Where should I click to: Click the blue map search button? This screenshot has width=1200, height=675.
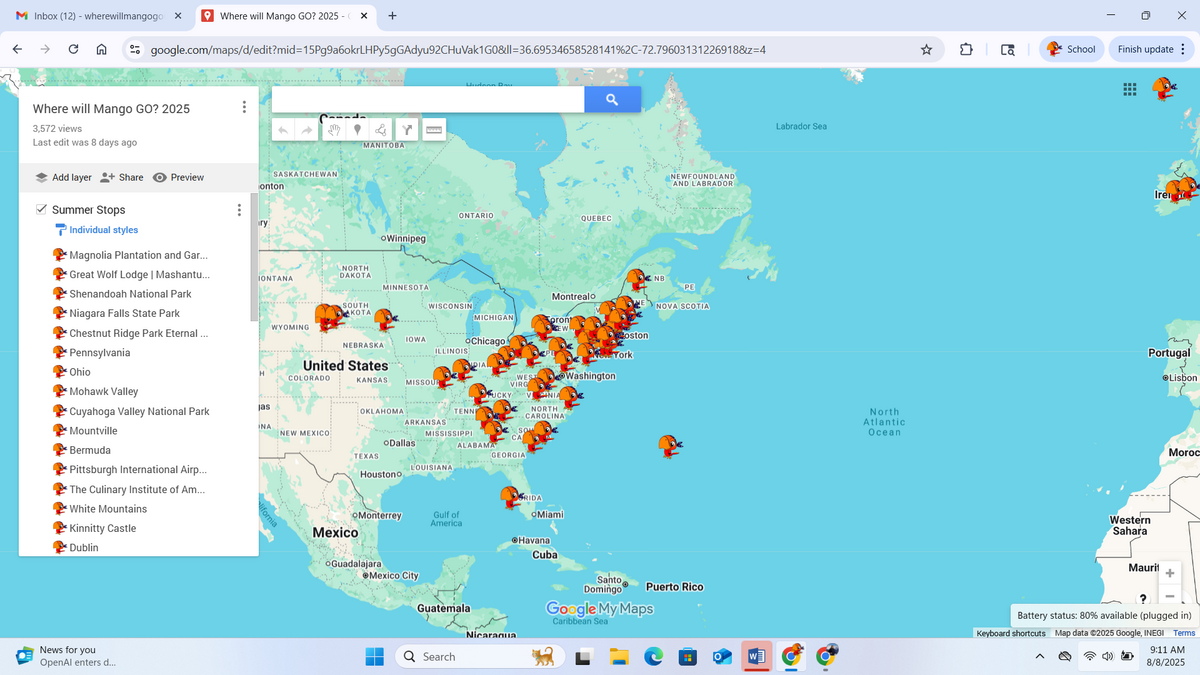click(612, 99)
